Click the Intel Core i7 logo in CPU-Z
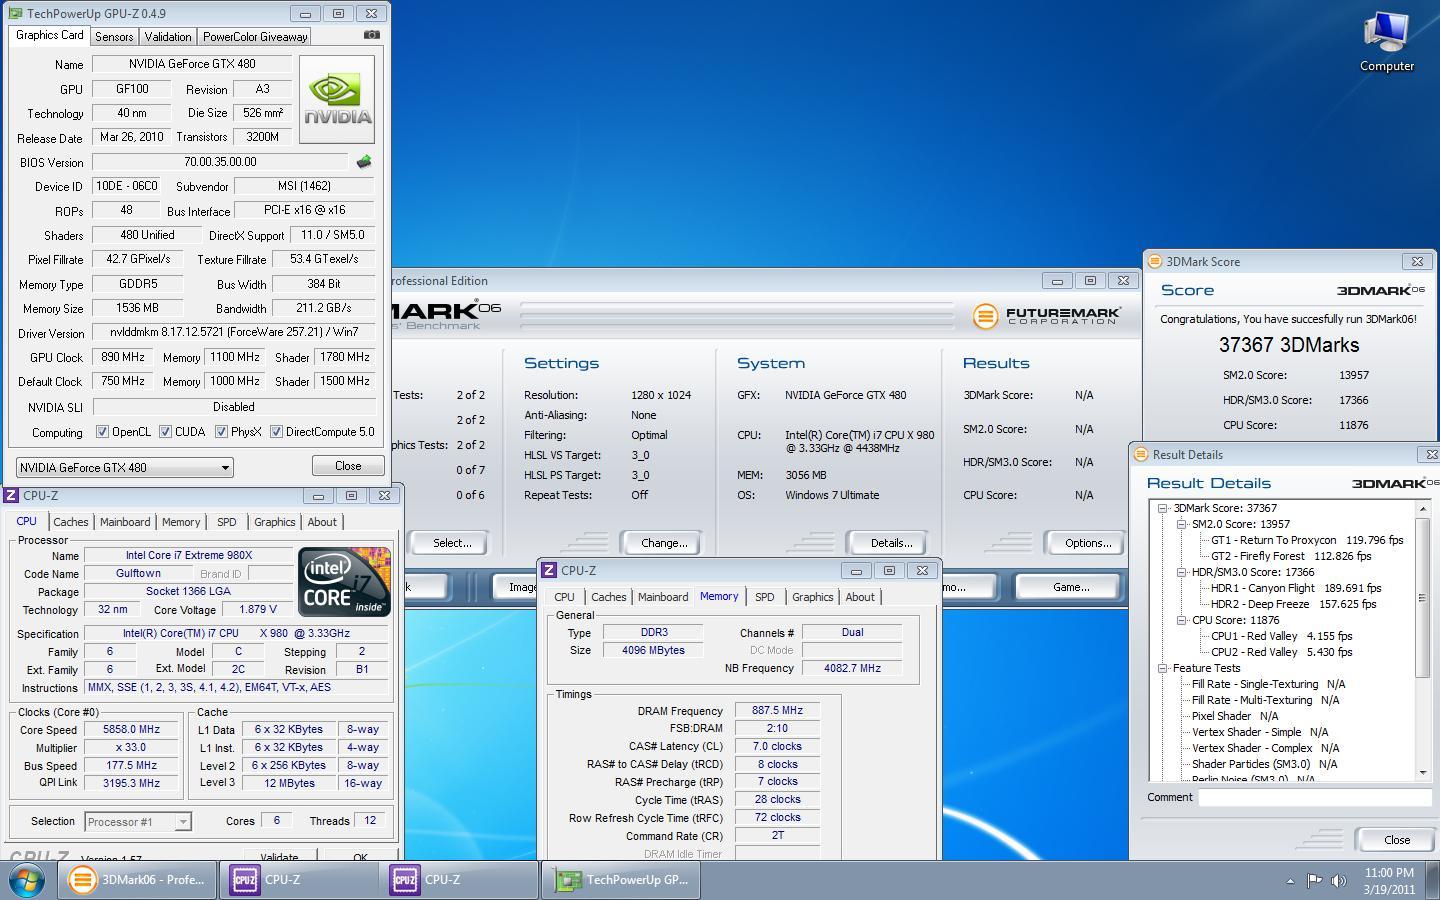Viewport: 1440px width, 900px height. tap(344, 581)
